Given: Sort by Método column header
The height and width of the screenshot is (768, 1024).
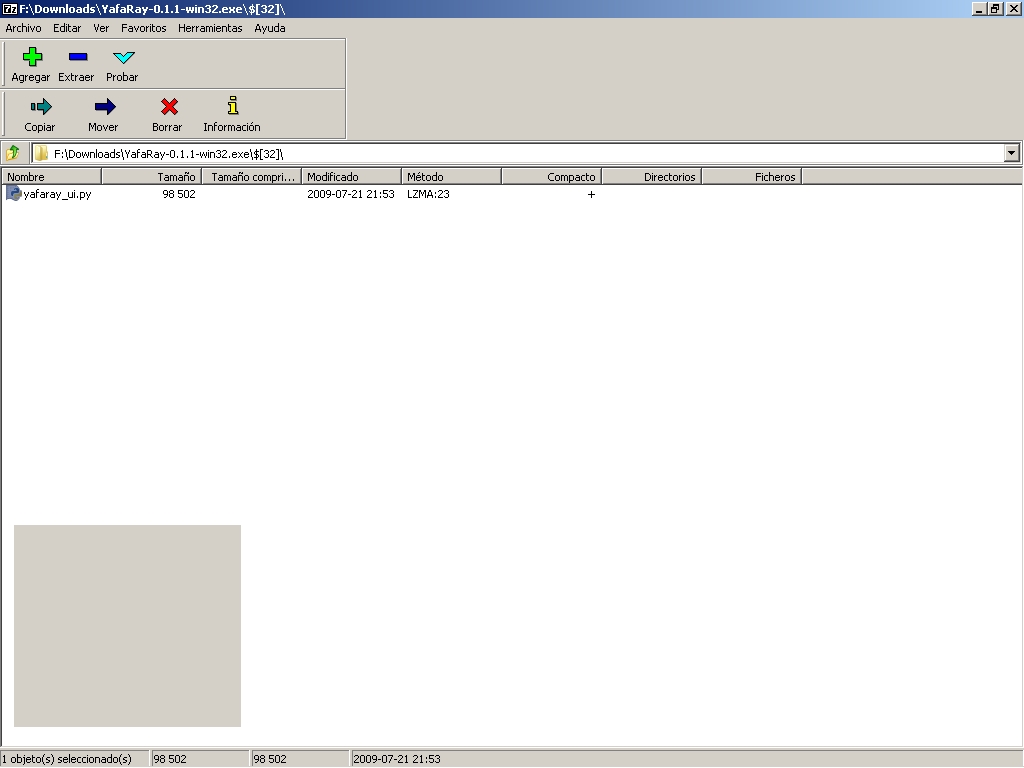Looking at the screenshot, I should [x=451, y=177].
